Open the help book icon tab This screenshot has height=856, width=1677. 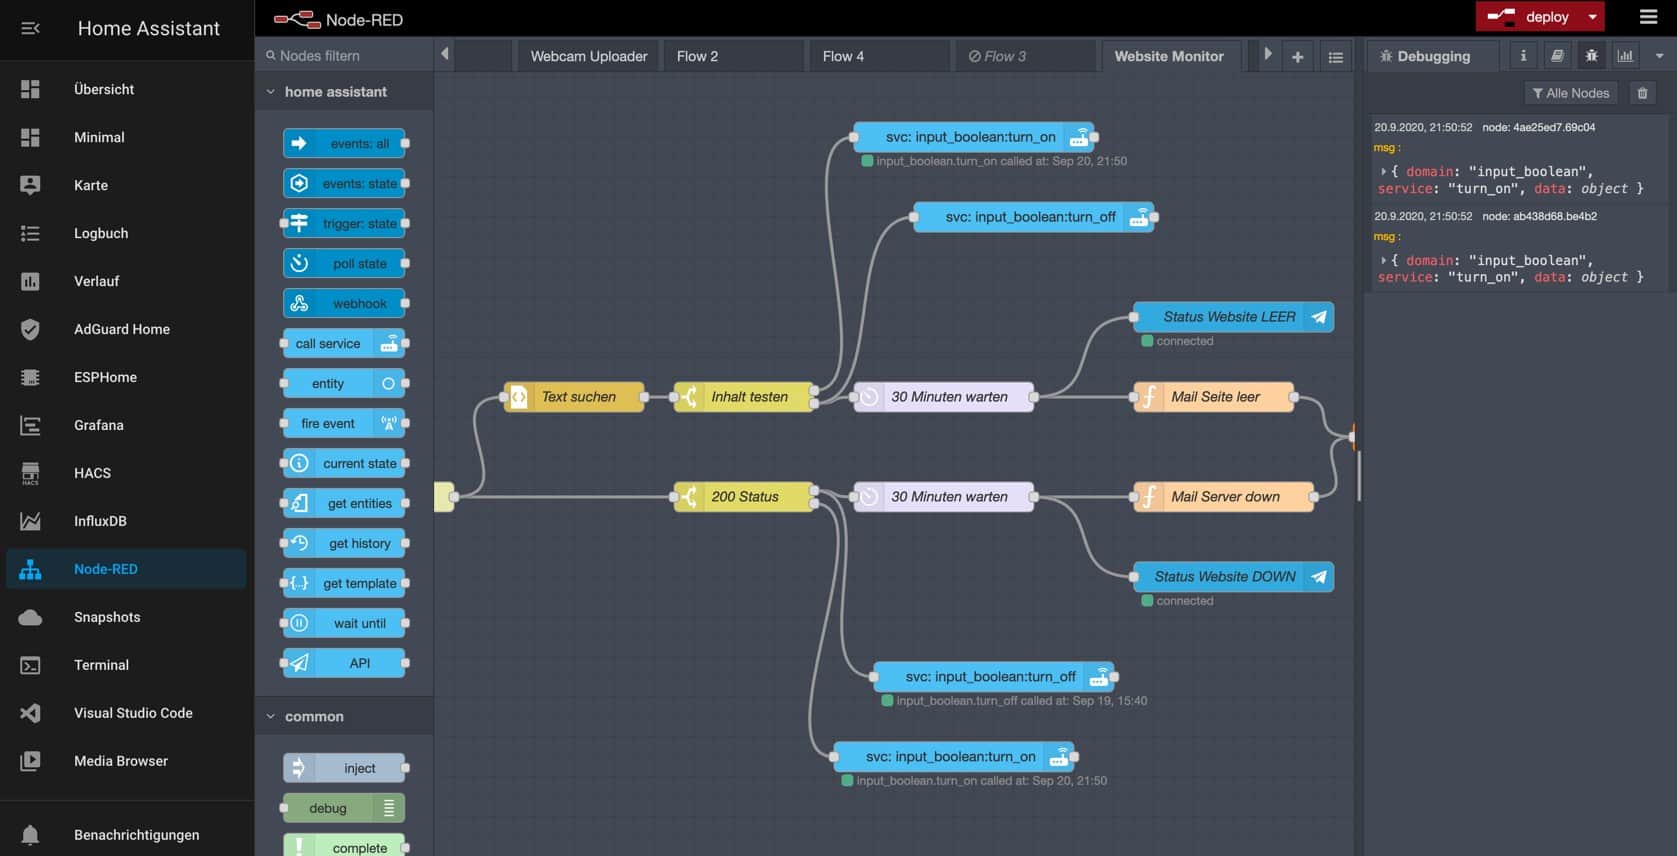click(1557, 56)
